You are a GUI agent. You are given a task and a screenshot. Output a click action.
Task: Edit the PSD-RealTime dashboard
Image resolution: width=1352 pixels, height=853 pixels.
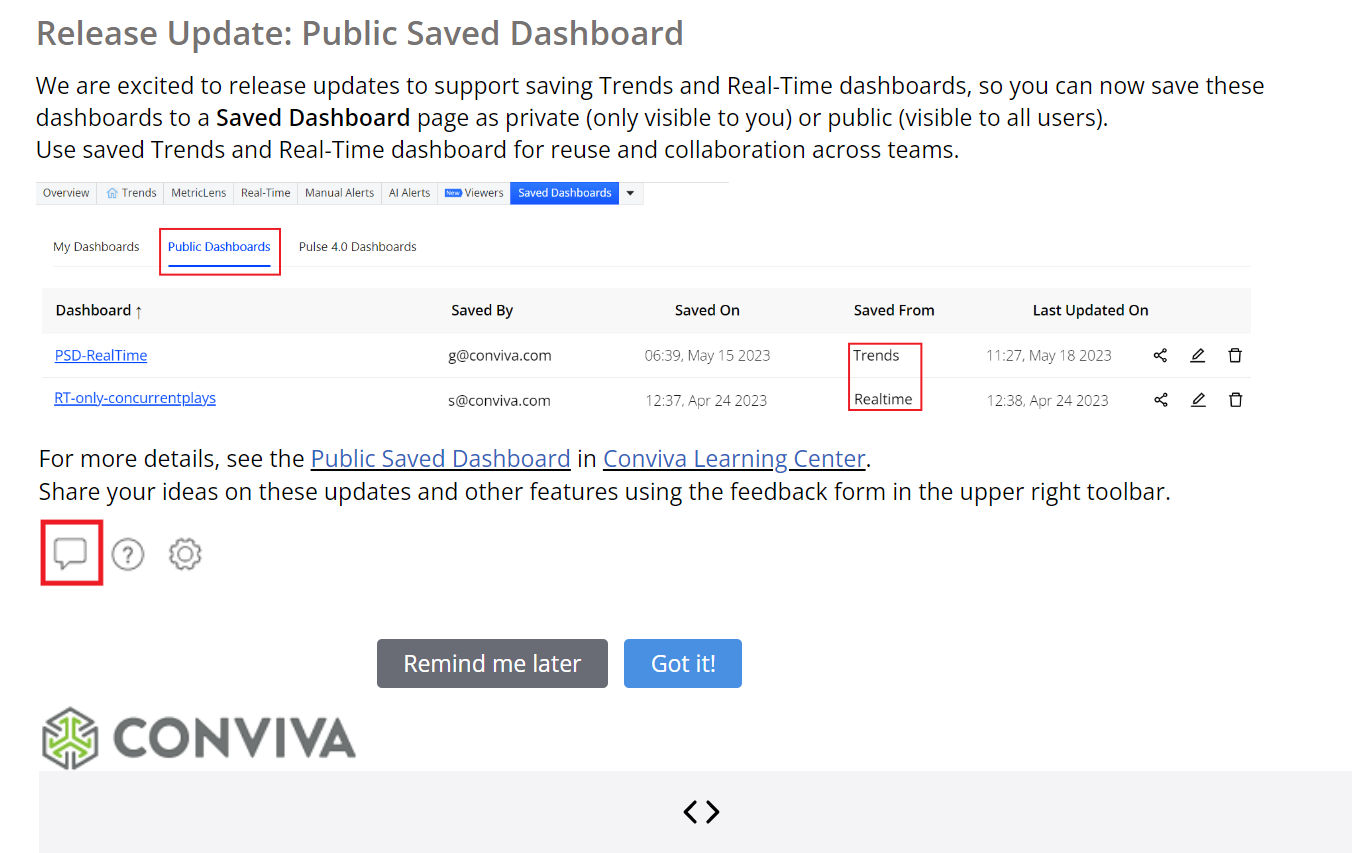(x=1198, y=356)
